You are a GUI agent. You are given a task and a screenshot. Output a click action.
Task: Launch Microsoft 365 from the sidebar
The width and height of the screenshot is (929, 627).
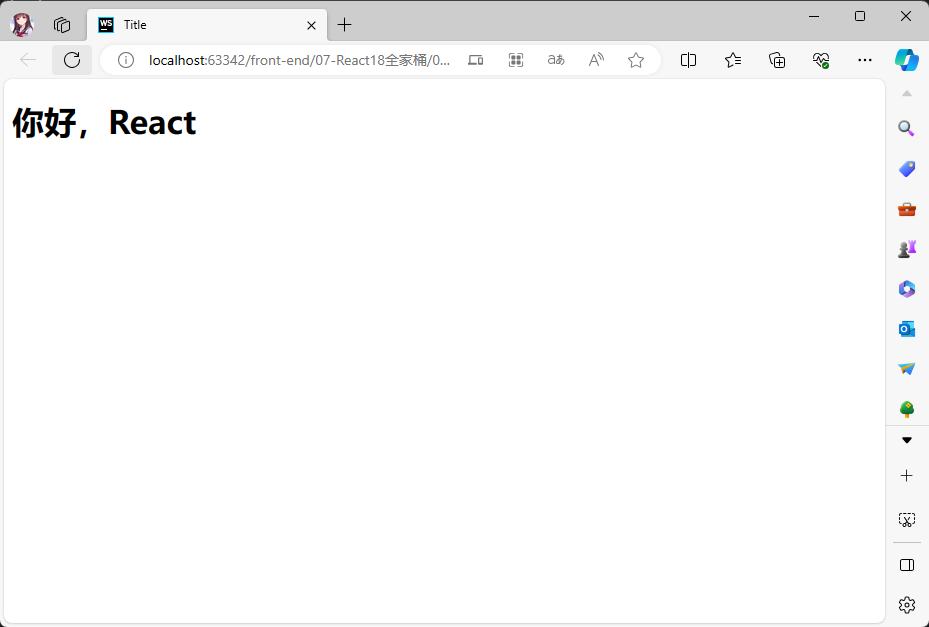click(907, 289)
